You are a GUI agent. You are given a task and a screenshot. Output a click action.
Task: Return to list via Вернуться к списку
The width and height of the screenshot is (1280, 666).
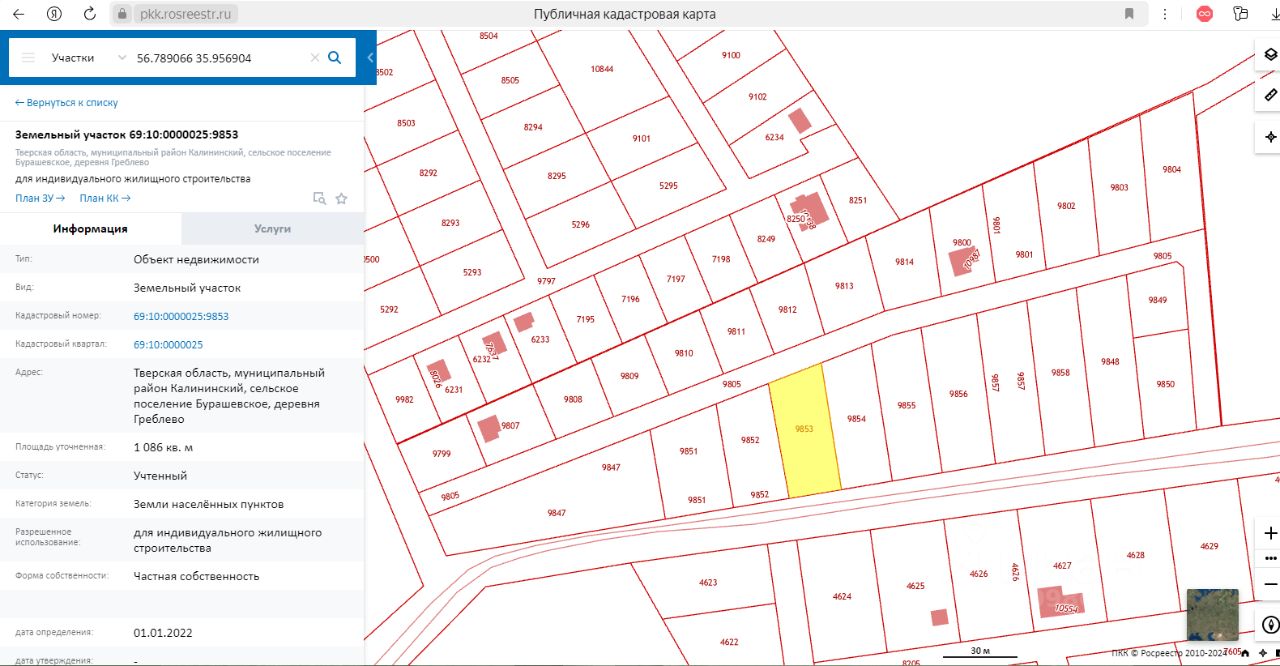click(66, 103)
